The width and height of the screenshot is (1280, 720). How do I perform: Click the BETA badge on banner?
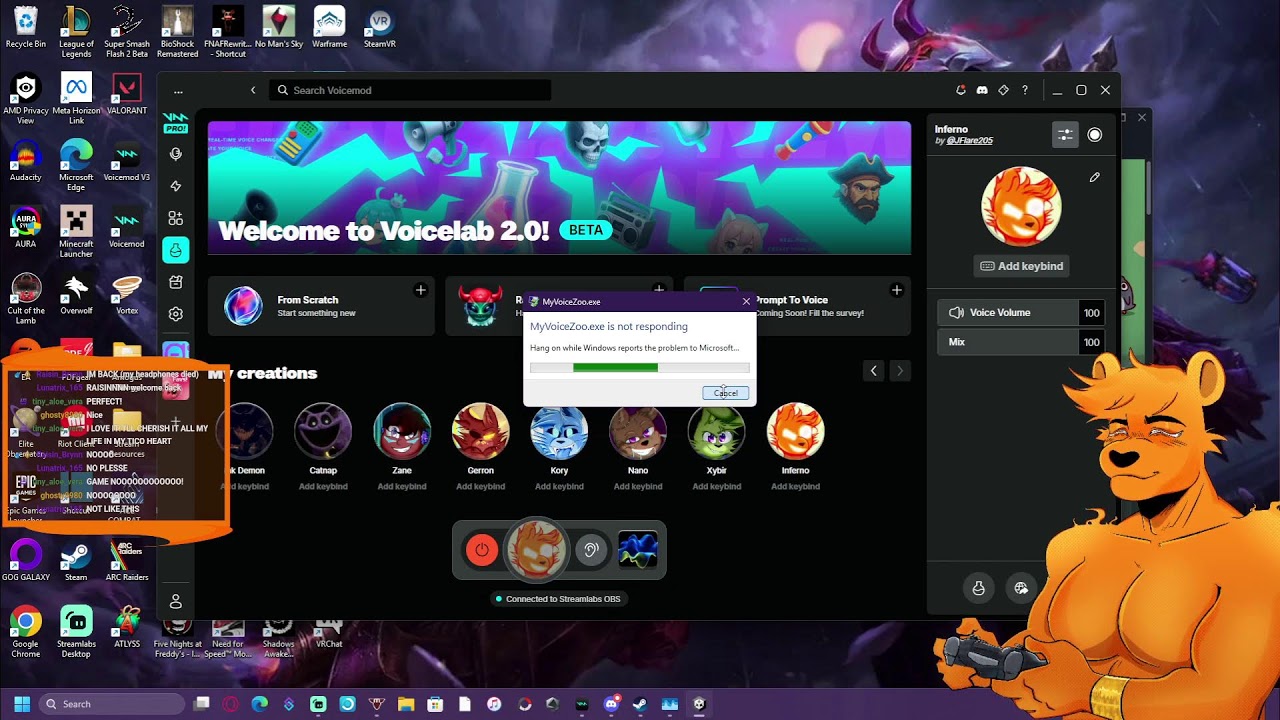click(586, 230)
